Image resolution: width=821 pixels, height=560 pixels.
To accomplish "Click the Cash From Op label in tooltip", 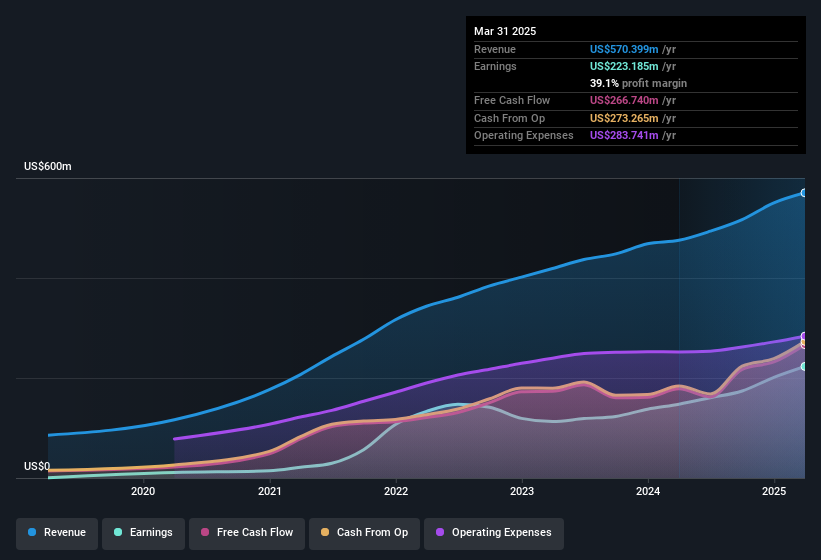I will coord(509,118).
